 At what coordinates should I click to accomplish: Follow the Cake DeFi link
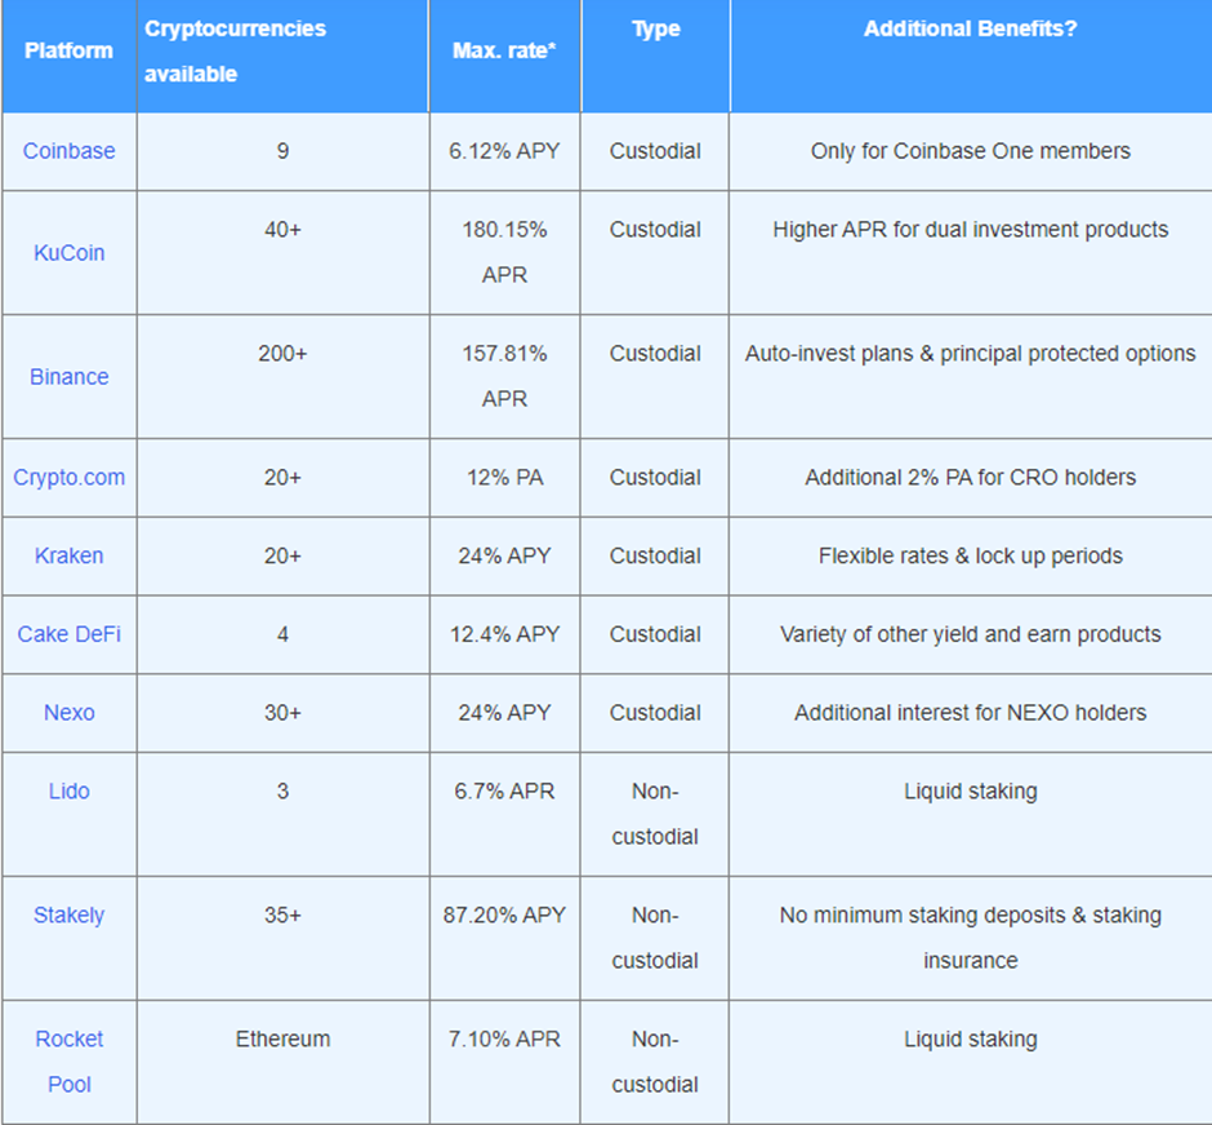69,634
